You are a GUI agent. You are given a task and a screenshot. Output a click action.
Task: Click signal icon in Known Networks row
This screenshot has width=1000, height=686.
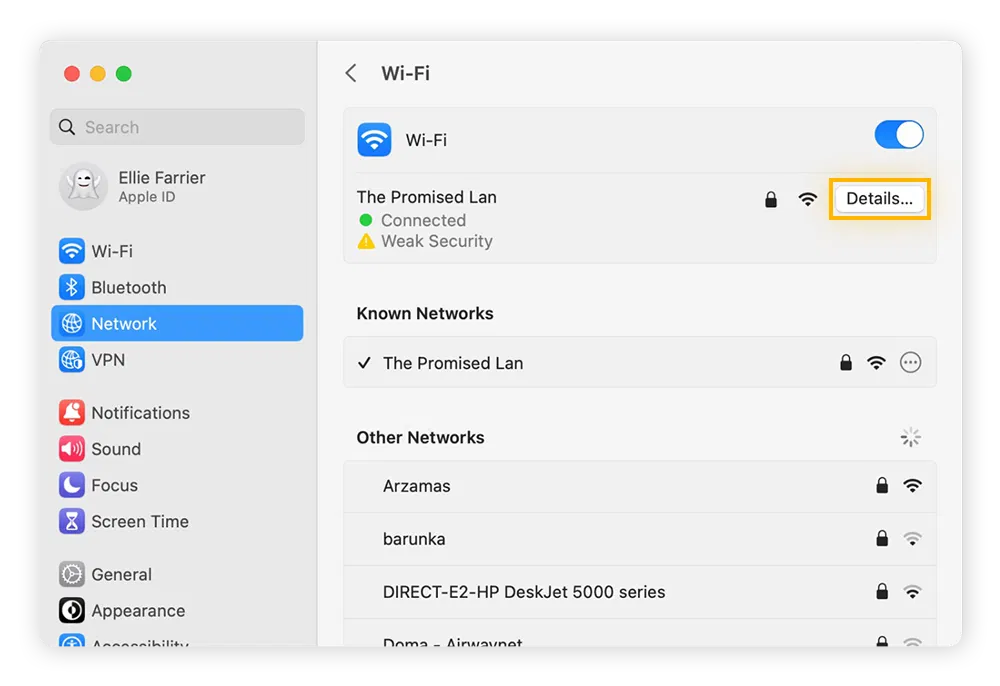click(x=876, y=363)
